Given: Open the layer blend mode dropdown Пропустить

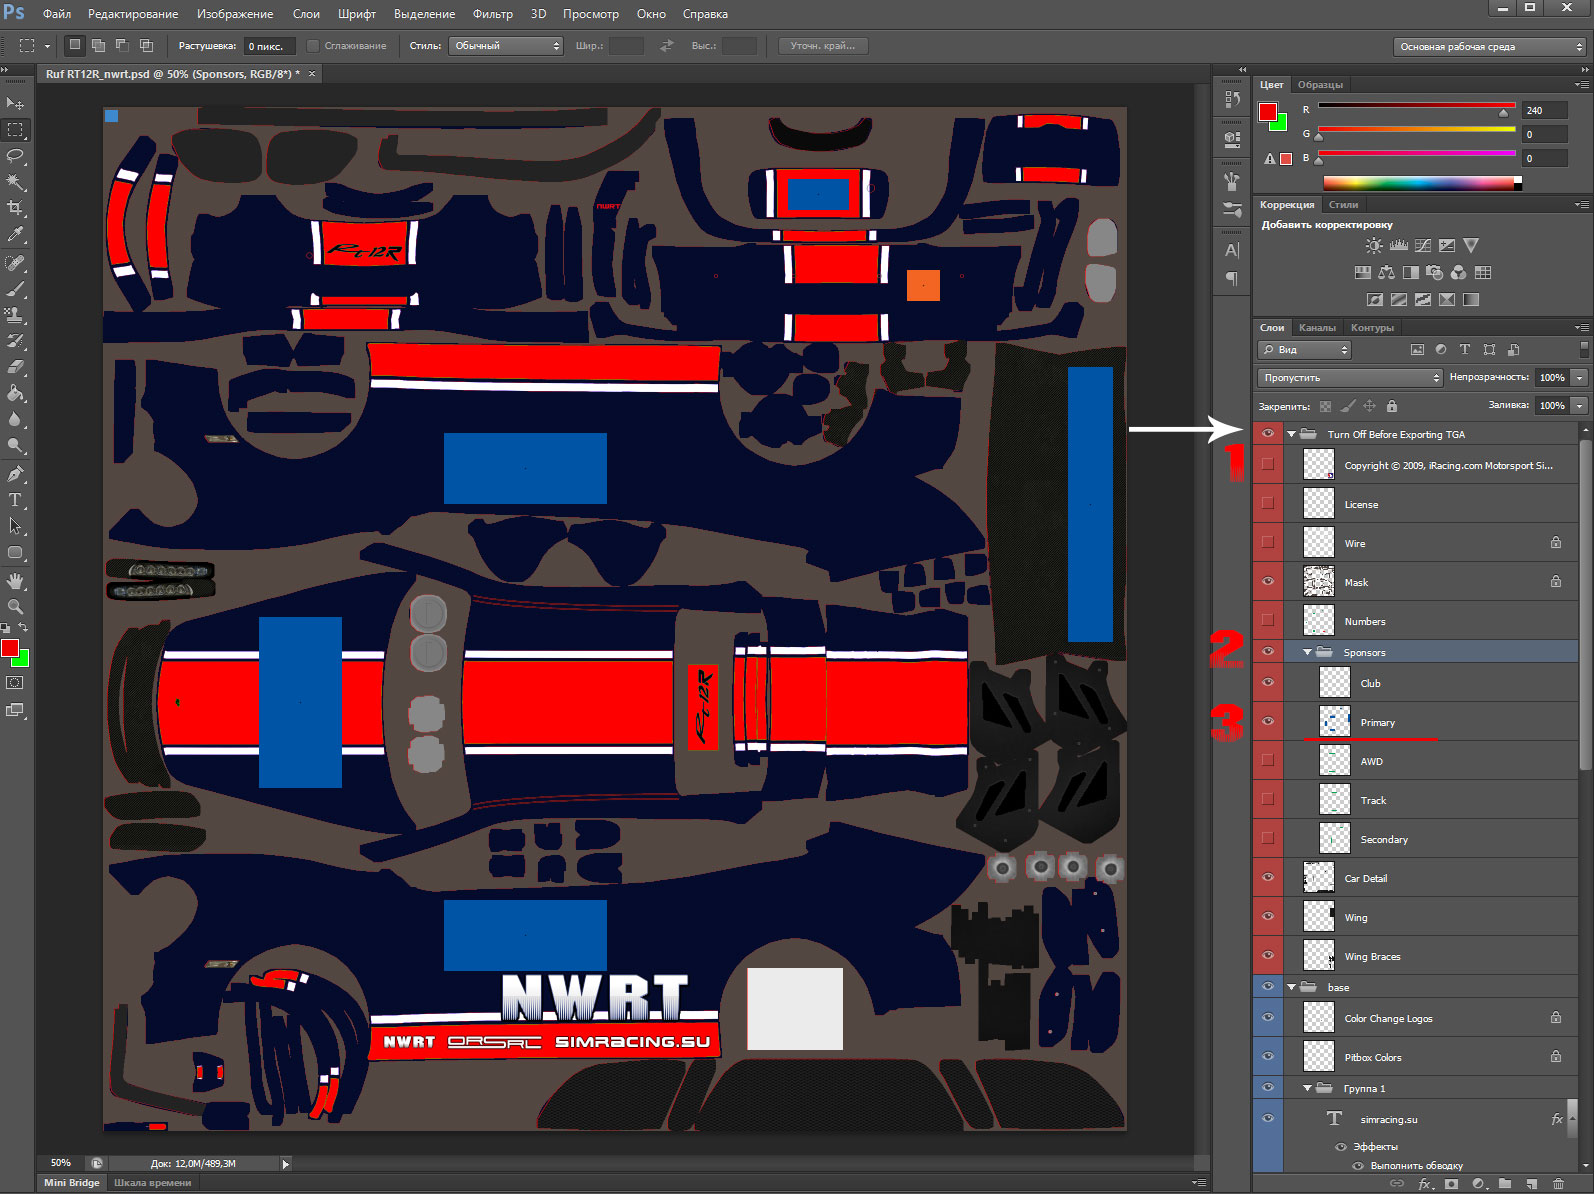Looking at the screenshot, I should coord(1349,377).
